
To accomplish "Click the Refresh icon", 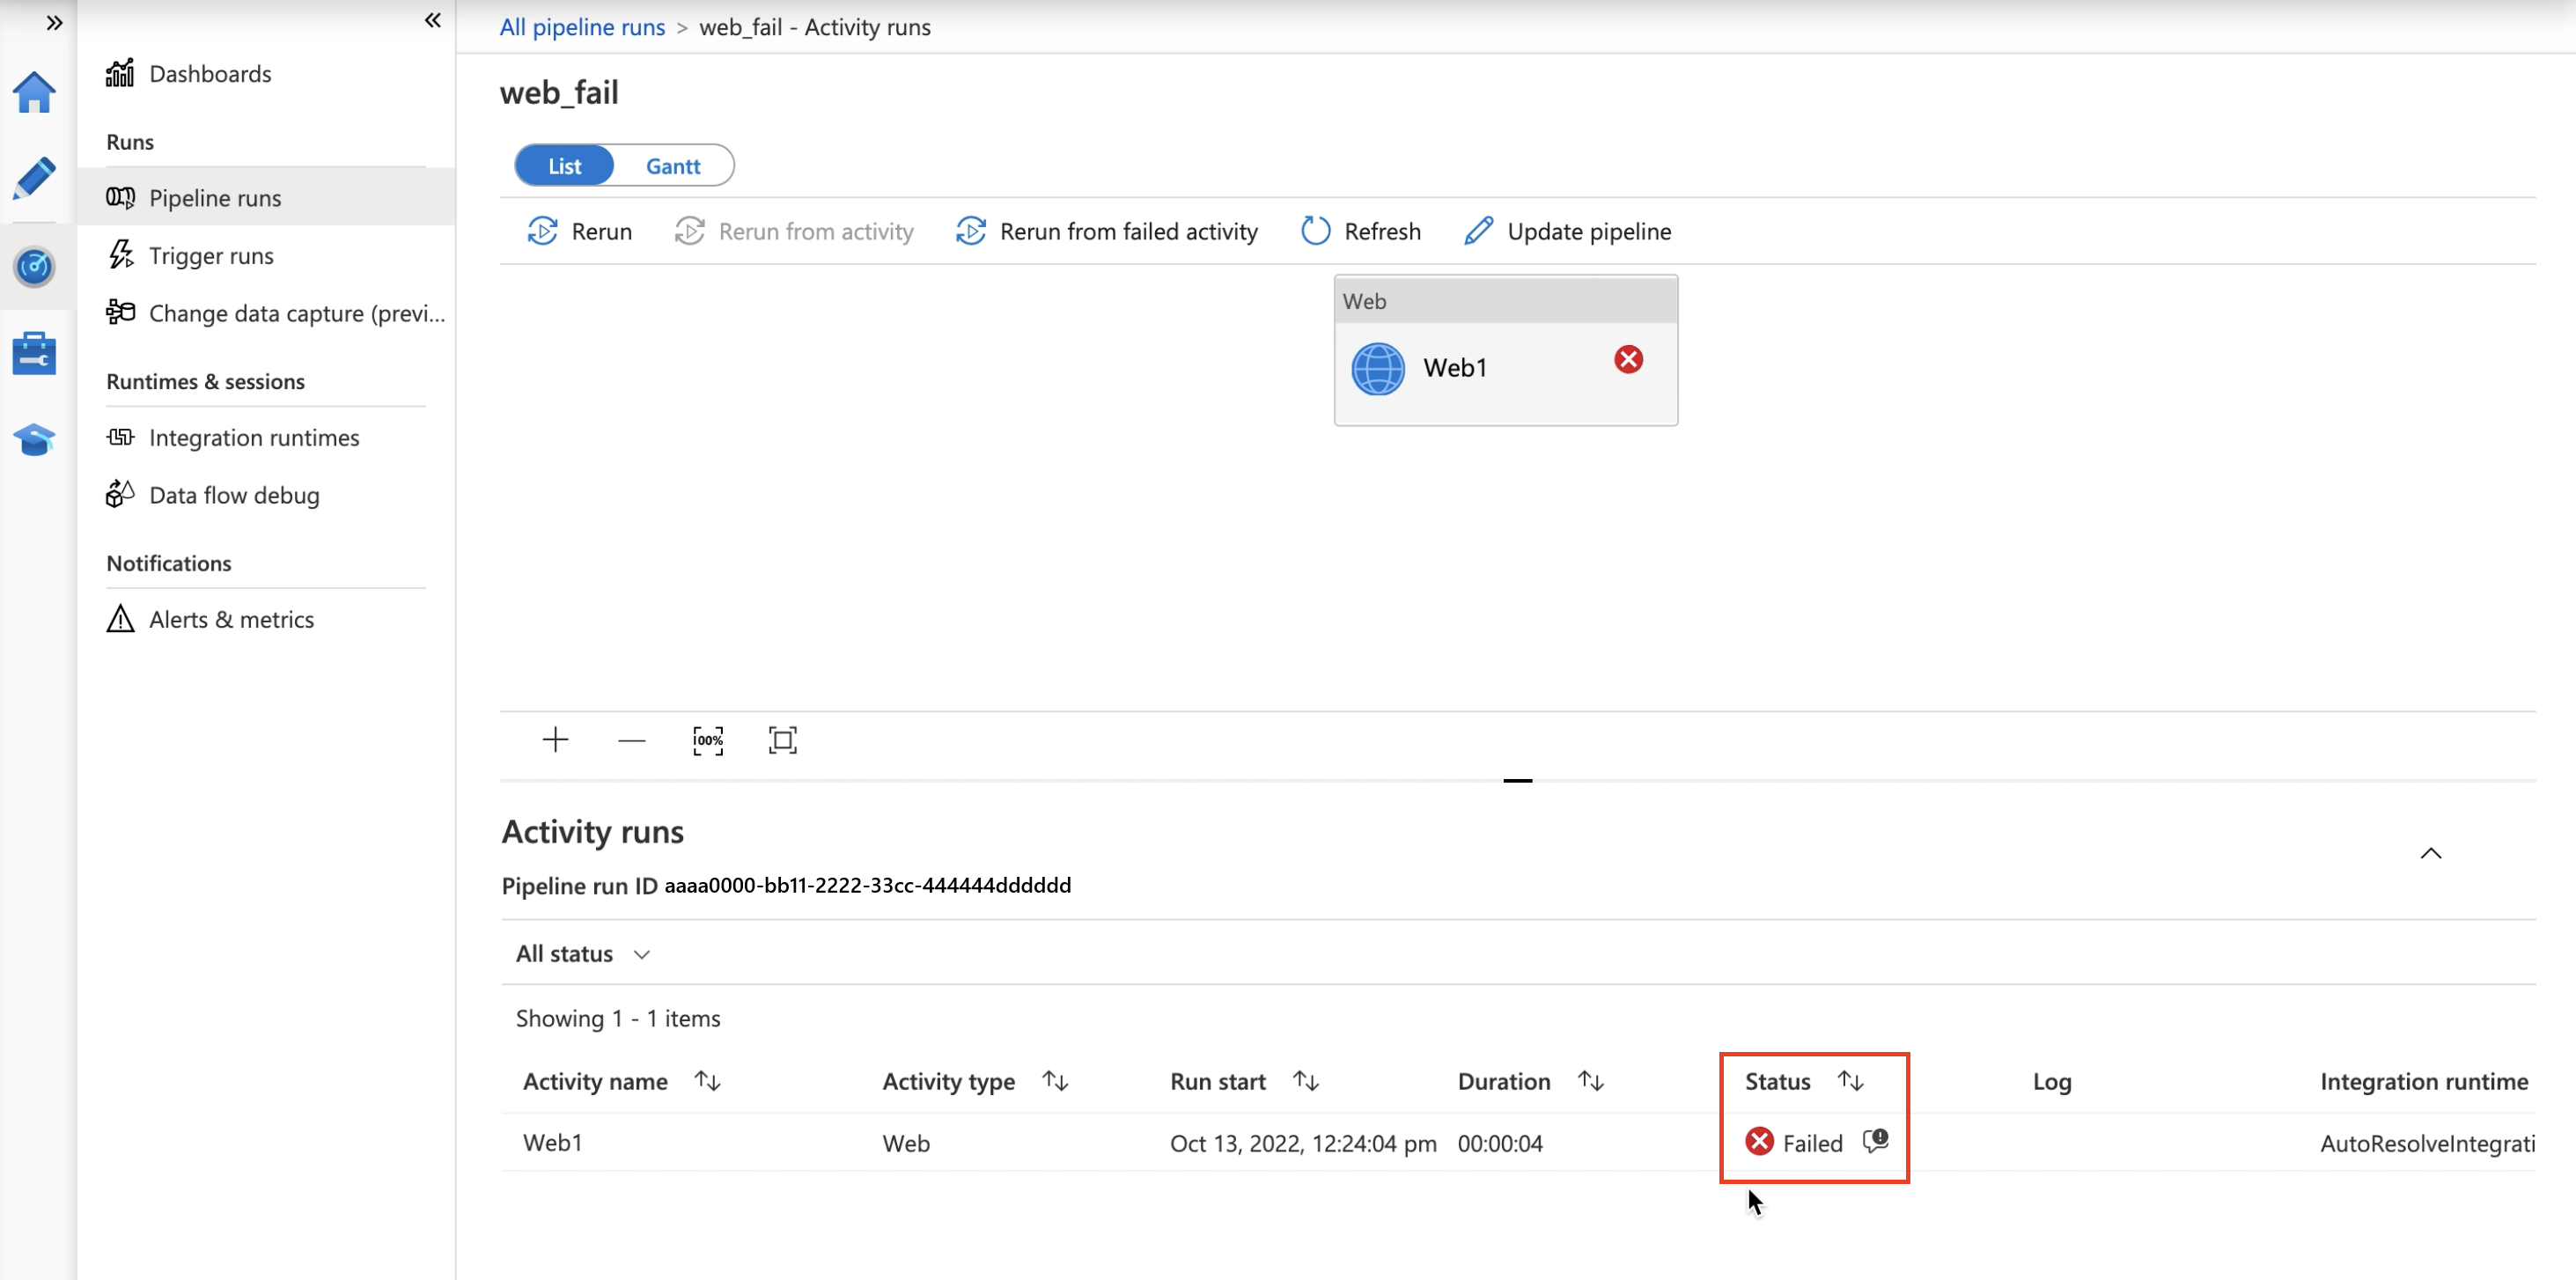I will coord(1316,230).
